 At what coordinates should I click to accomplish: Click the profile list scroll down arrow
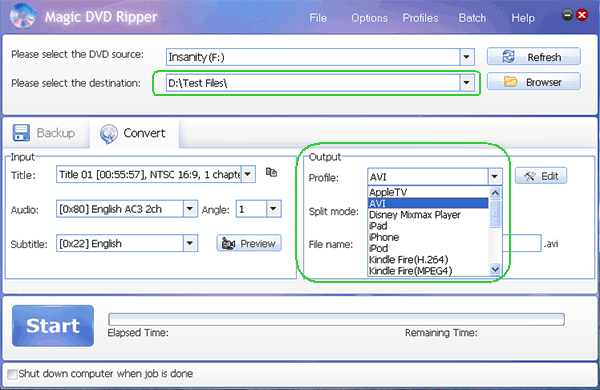495,269
